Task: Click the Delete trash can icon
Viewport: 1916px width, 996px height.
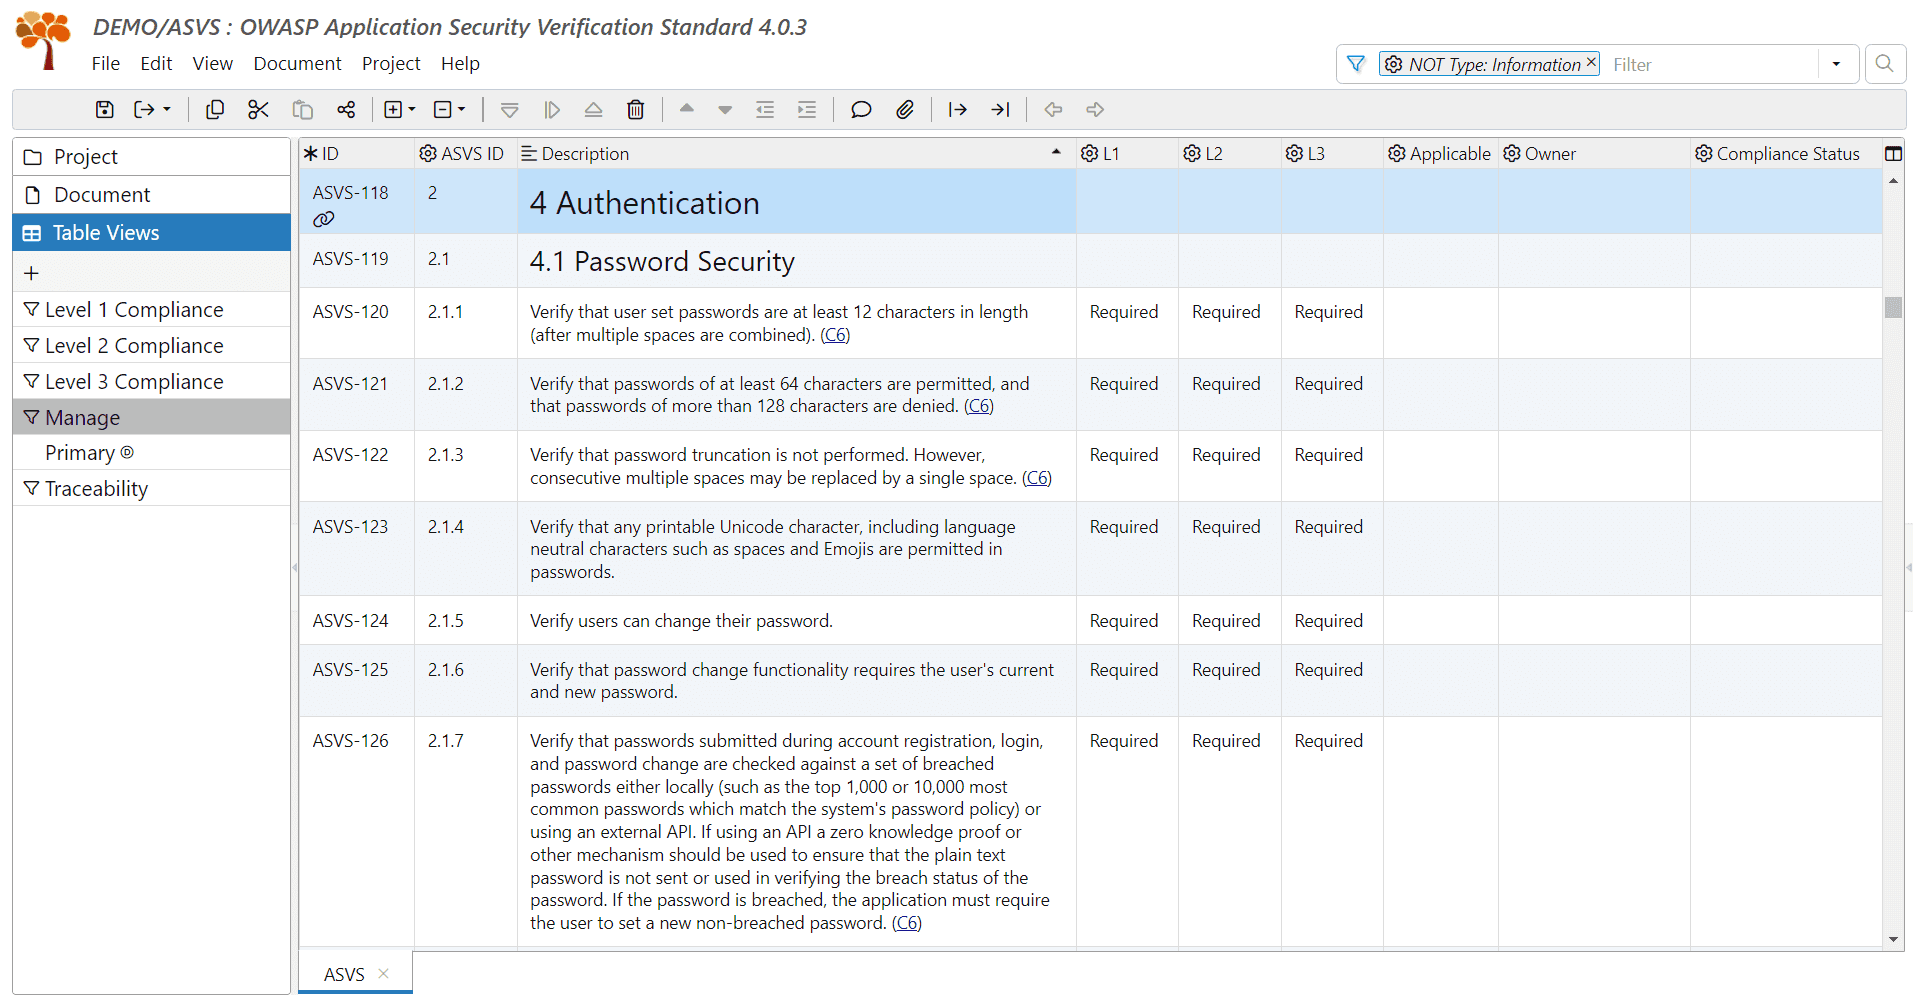Action: pyautogui.click(x=635, y=110)
